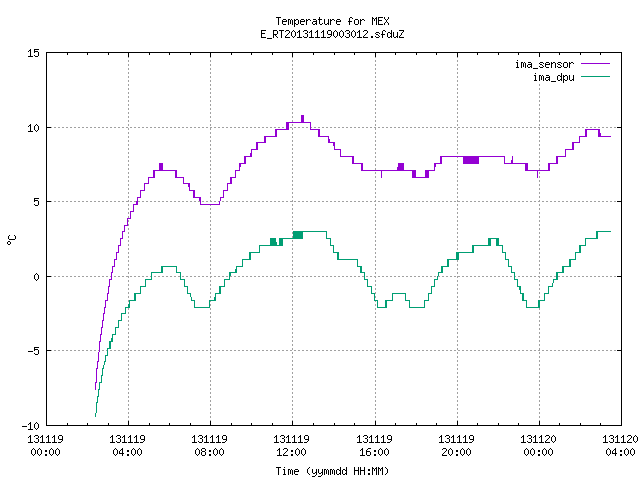This screenshot has height=480, width=640.
Task: Click the x-axis label '131119 00:00'
Action: click(x=45, y=446)
